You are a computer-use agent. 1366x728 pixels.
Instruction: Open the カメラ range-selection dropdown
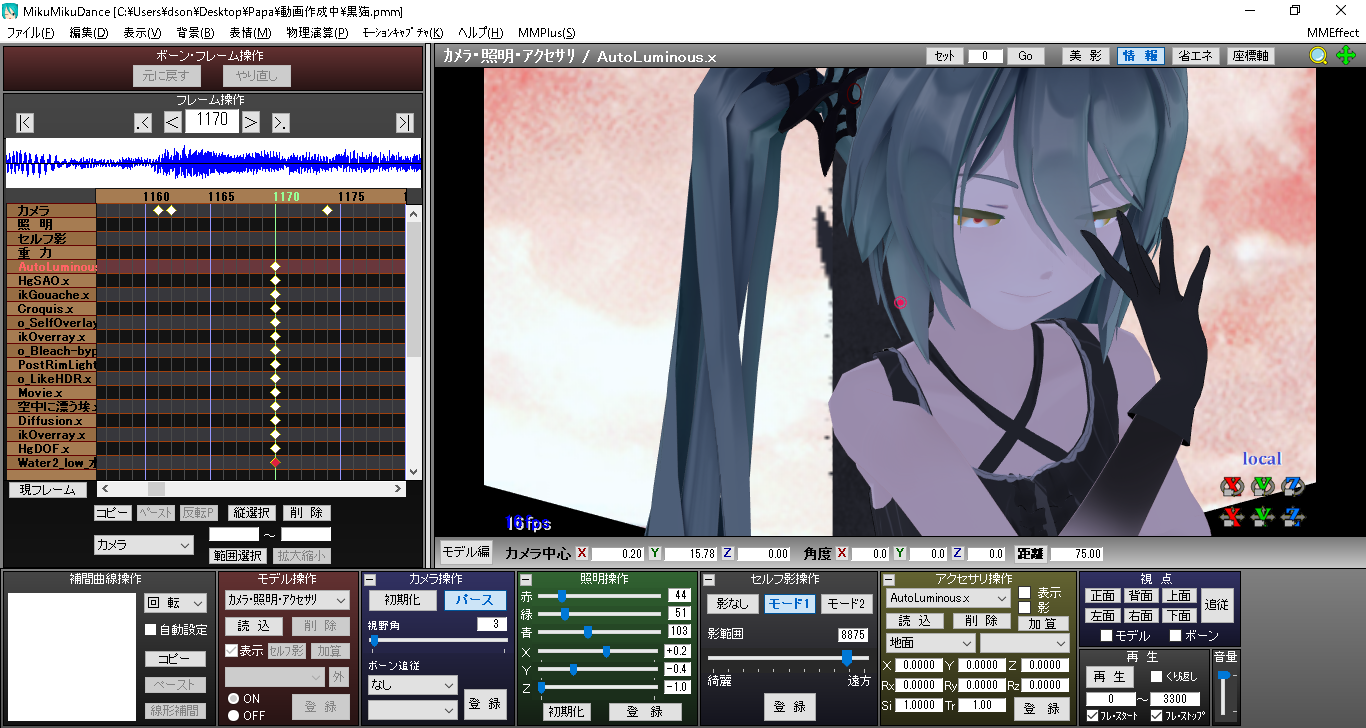[x=143, y=545]
